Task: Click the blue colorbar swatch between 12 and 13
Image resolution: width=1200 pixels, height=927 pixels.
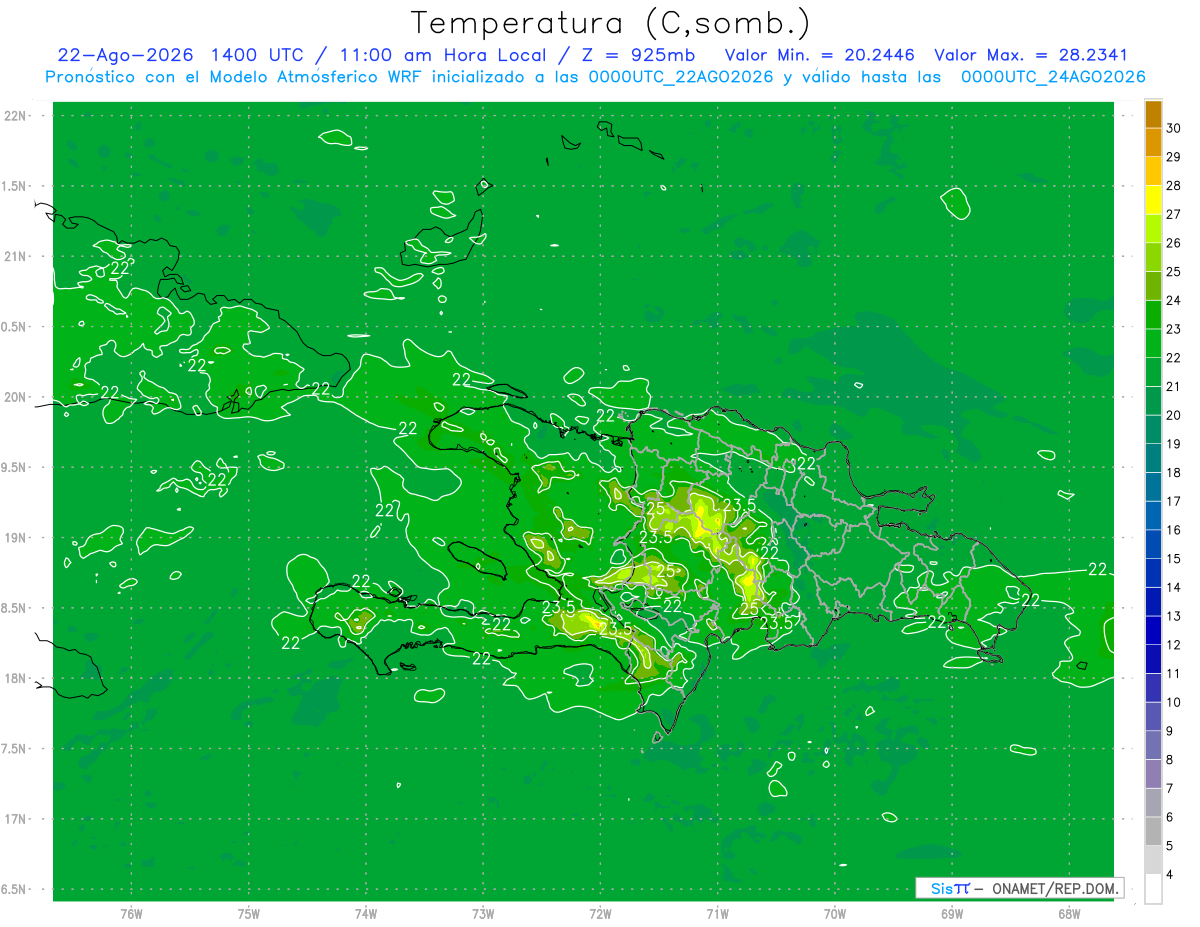Action: pyautogui.click(x=1153, y=630)
